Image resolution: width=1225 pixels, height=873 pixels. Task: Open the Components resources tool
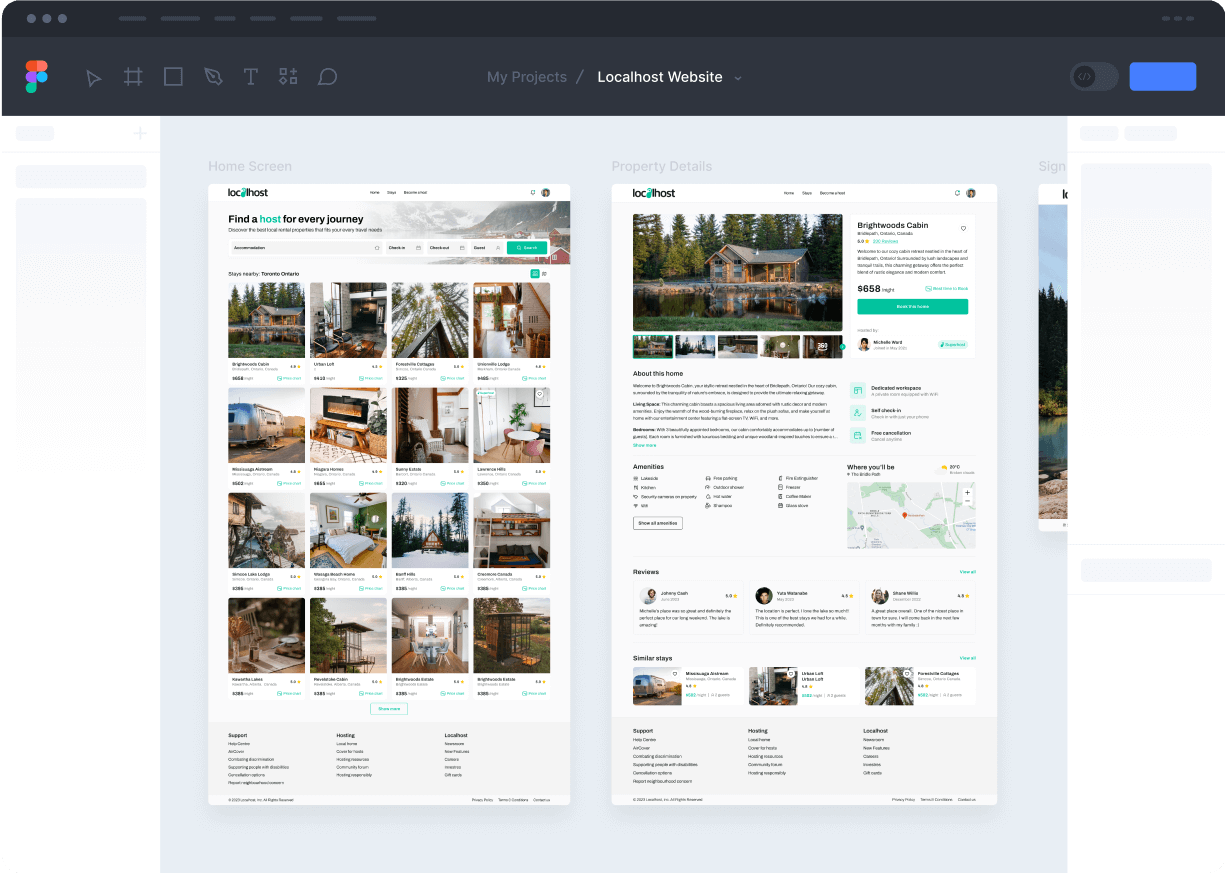288,77
